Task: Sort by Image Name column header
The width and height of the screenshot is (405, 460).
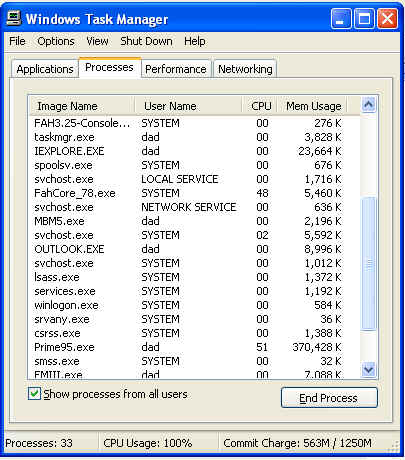Action: pos(82,106)
